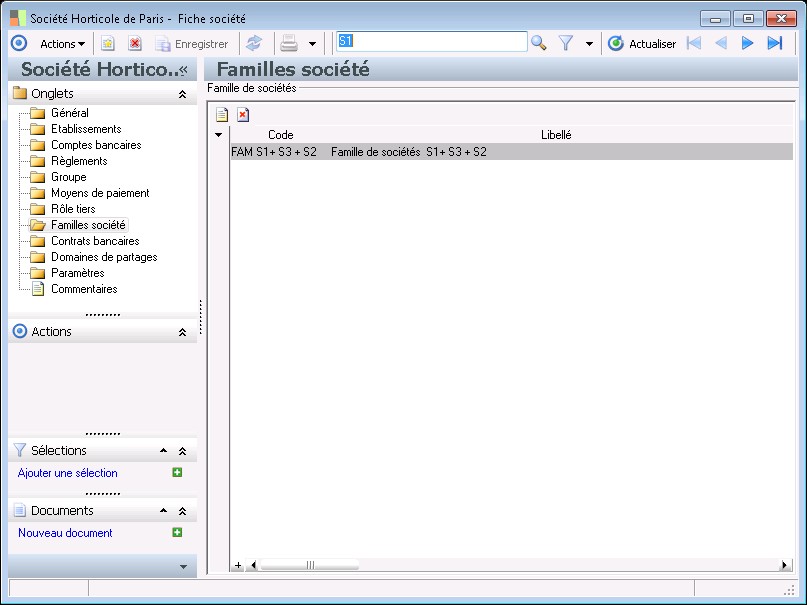The width and height of the screenshot is (807, 605).
Task: Select the Moyens de paiement item
Action: 100,193
